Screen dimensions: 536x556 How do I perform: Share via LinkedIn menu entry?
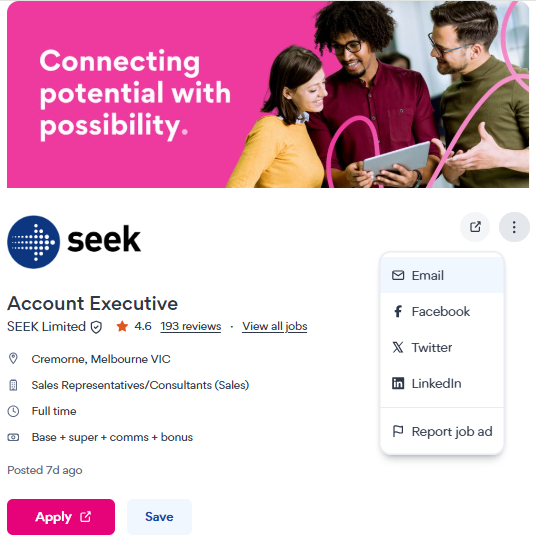pyautogui.click(x=442, y=383)
